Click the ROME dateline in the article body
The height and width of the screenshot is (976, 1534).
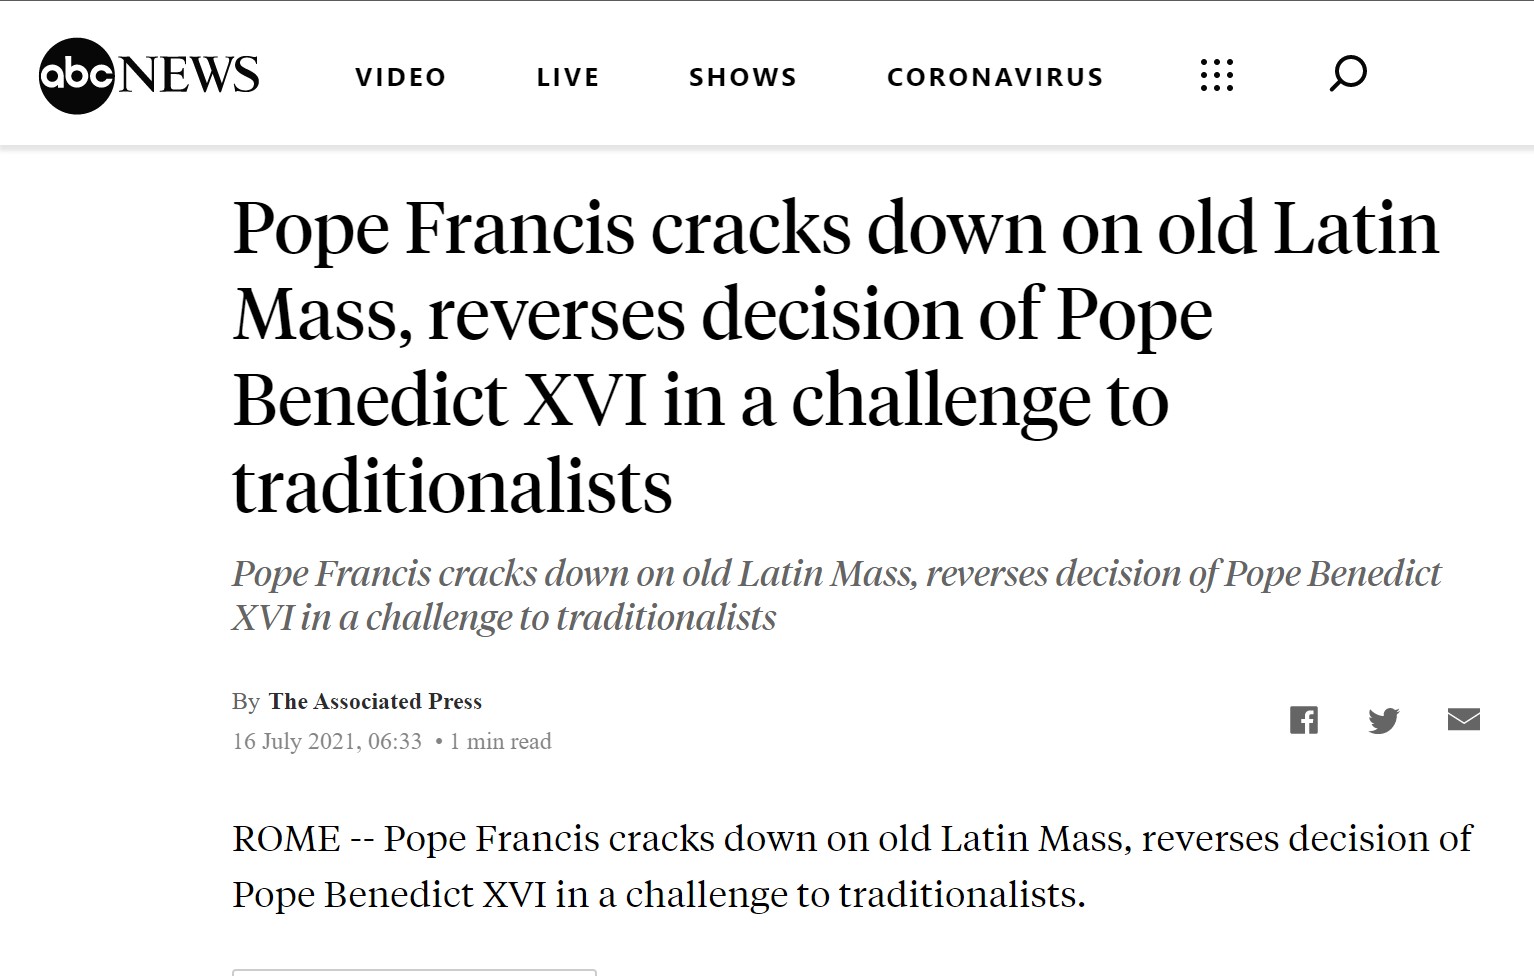tap(286, 839)
